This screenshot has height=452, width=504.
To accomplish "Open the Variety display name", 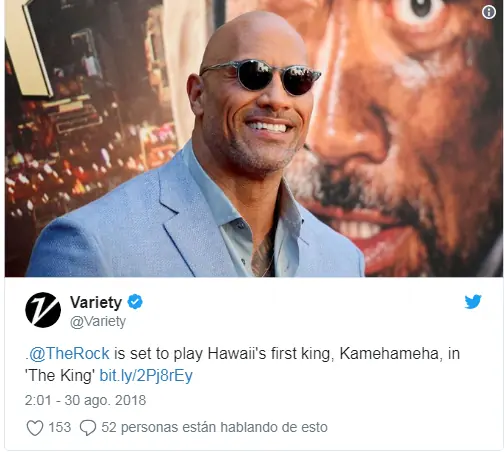I will [96, 302].
